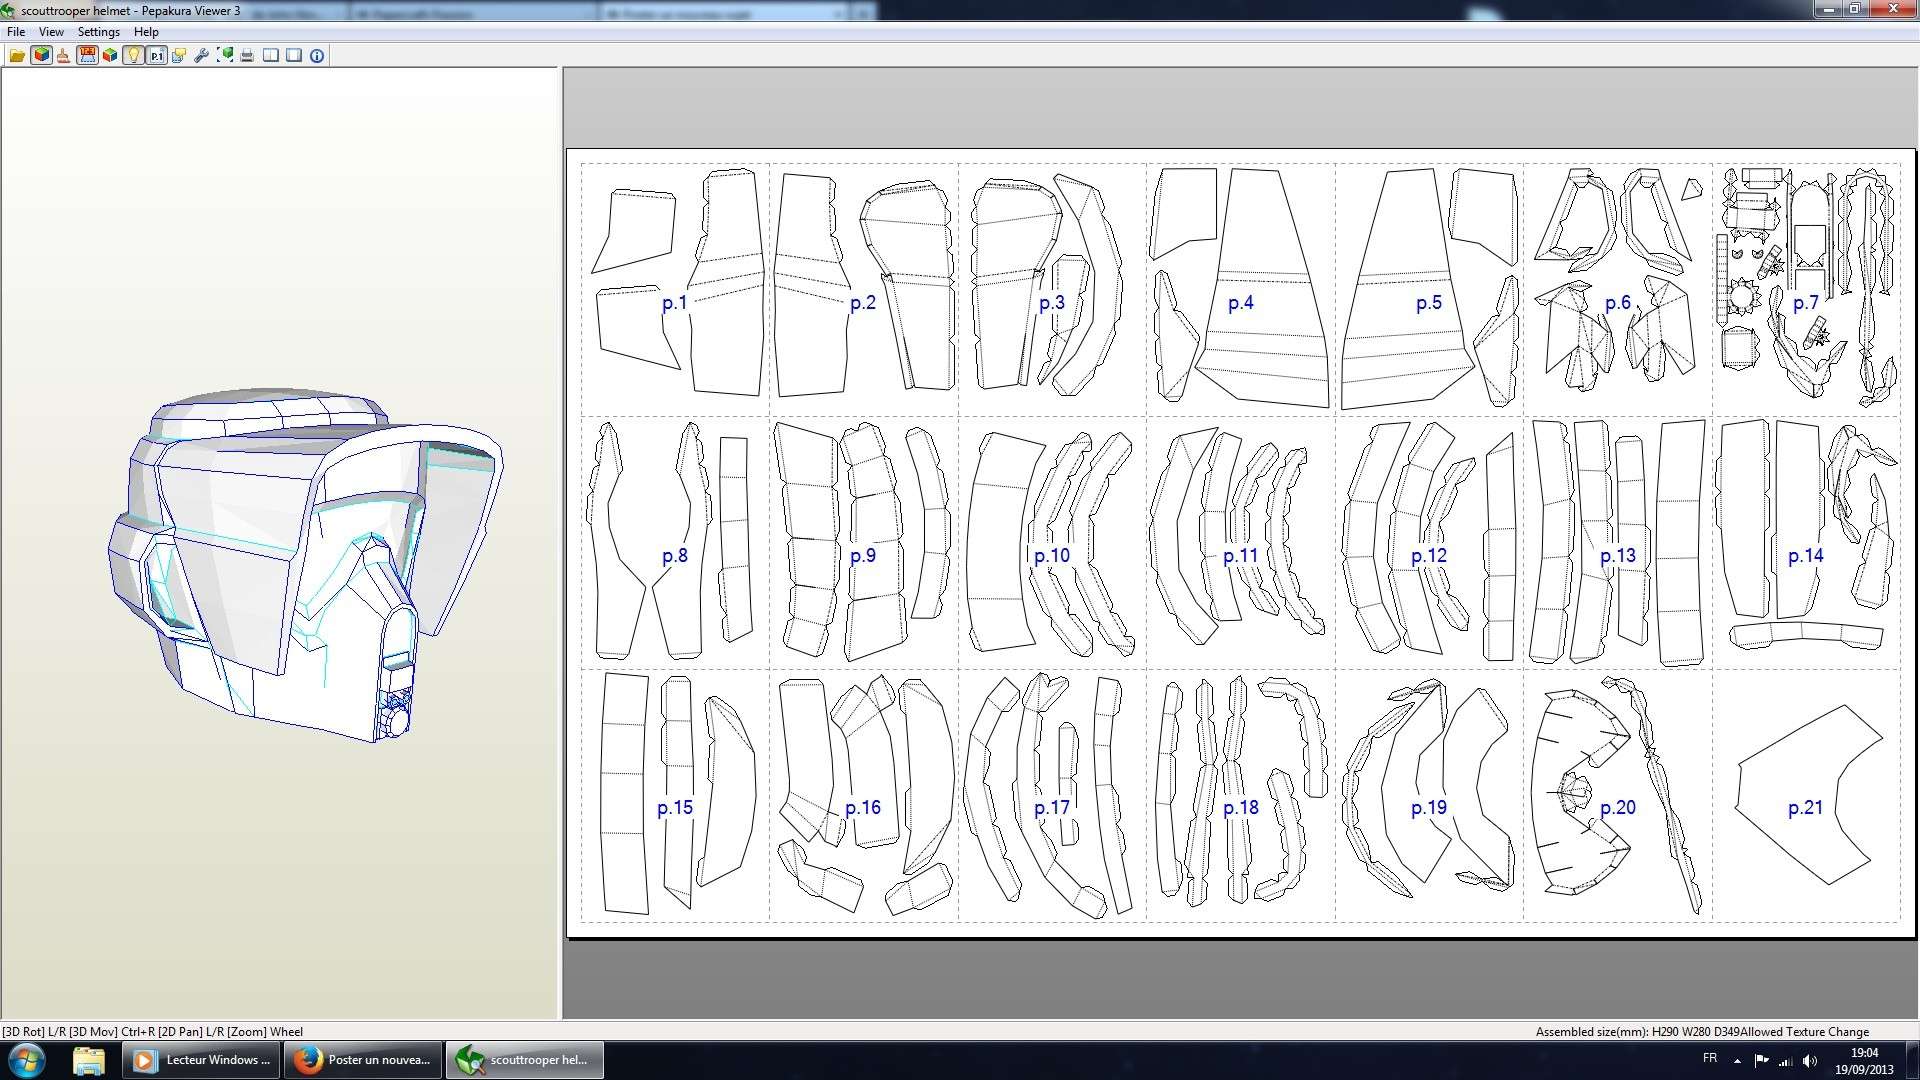The height and width of the screenshot is (1080, 1920).
Task: Click the 3D scout trooper helmet model
Action: coord(305,565)
